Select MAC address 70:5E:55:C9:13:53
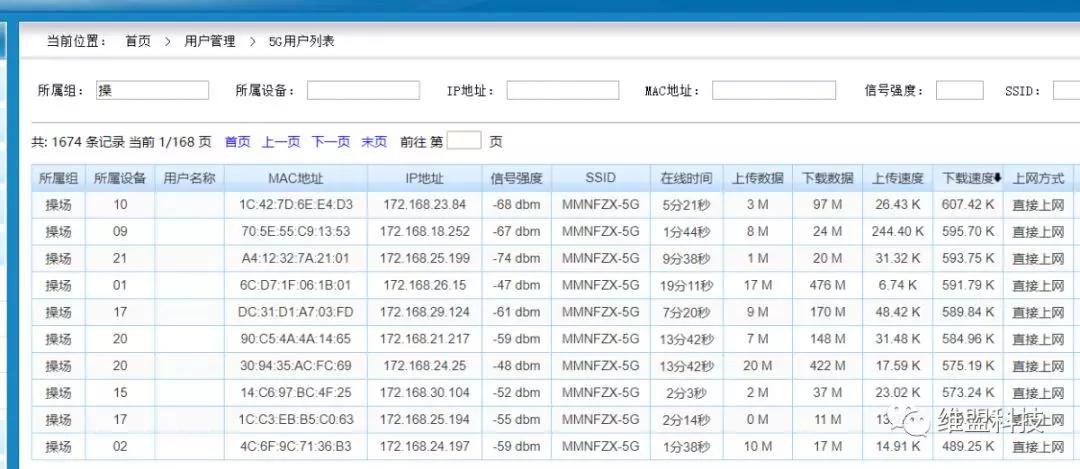The image size is (1080, 469). point(296,231)
